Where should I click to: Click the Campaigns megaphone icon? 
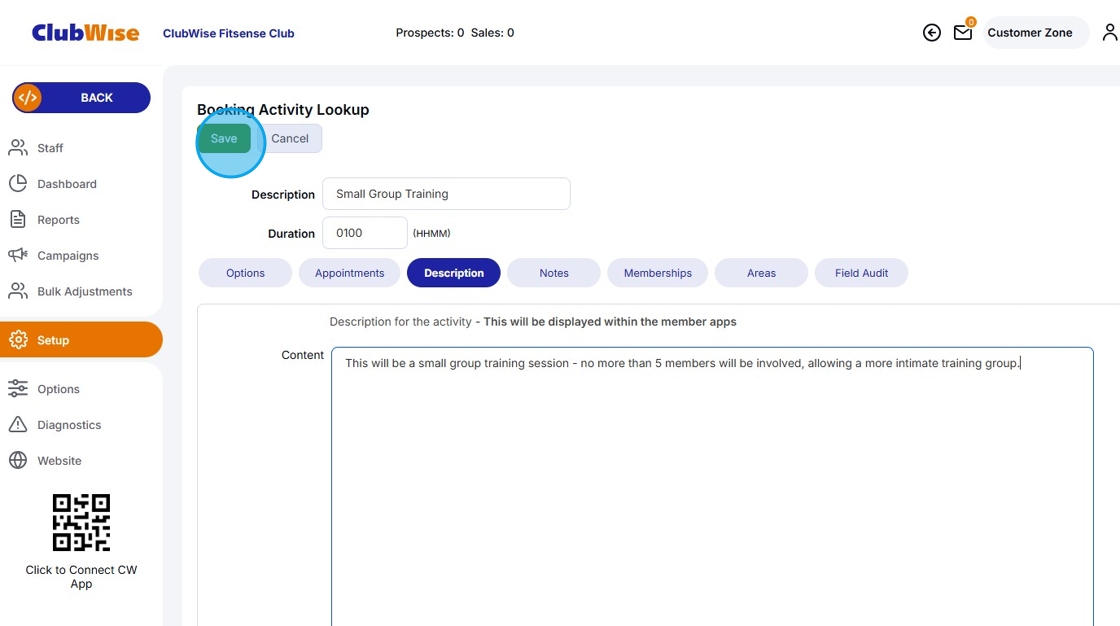pos(18,255)
